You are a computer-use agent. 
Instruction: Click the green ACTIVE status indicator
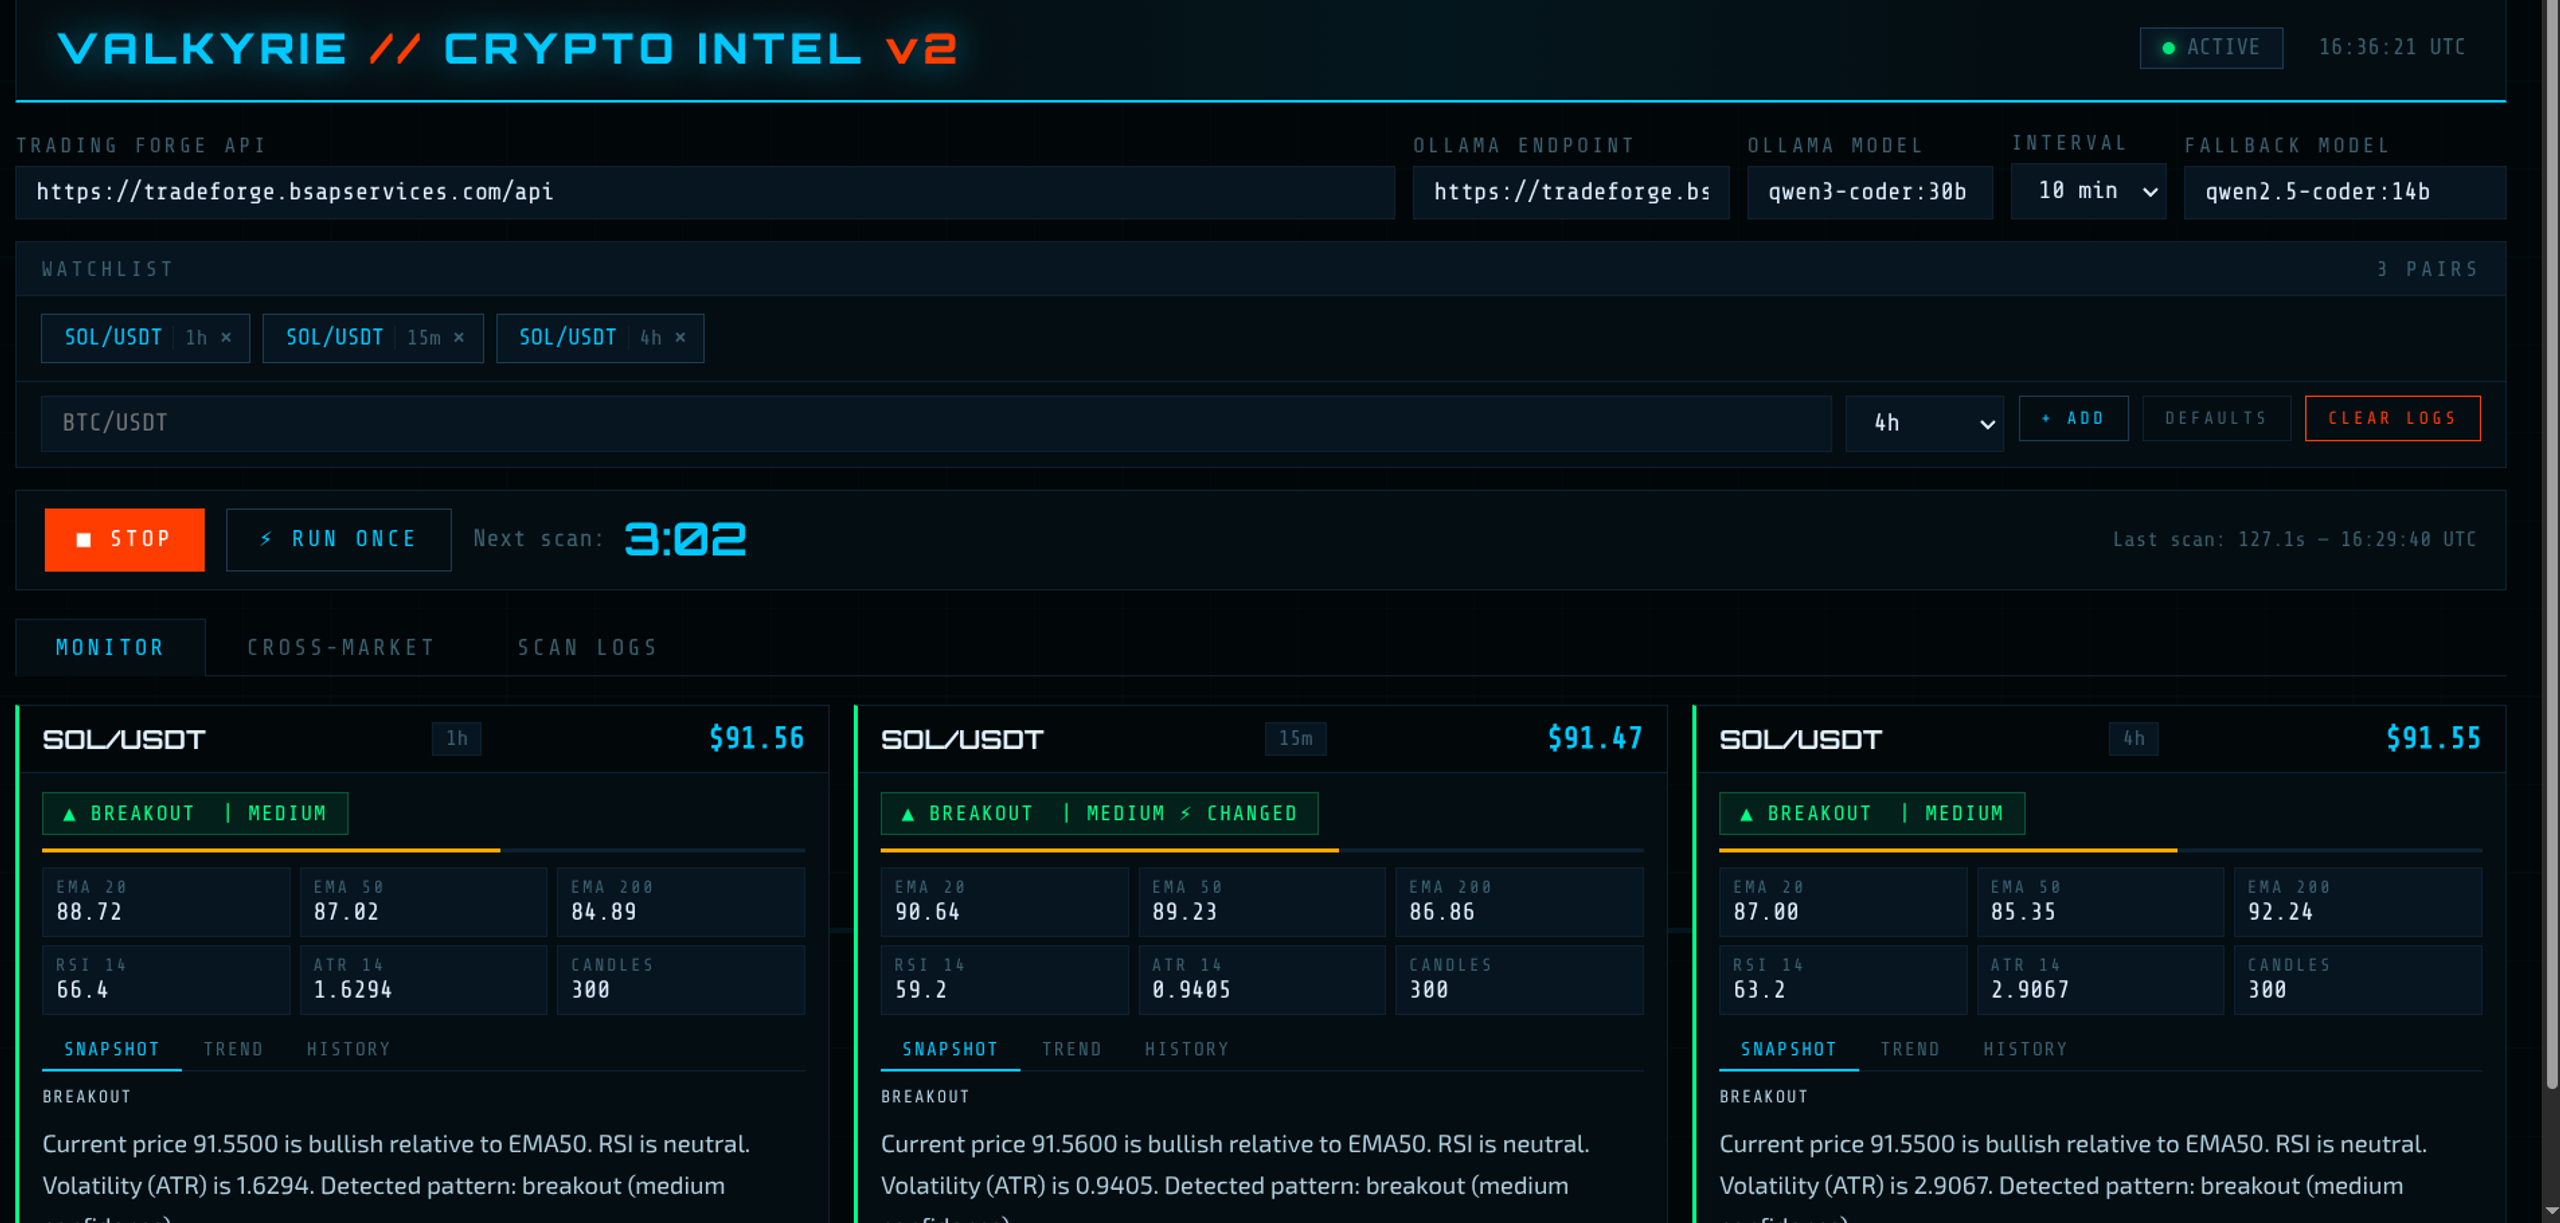(x=2211, y=48)
